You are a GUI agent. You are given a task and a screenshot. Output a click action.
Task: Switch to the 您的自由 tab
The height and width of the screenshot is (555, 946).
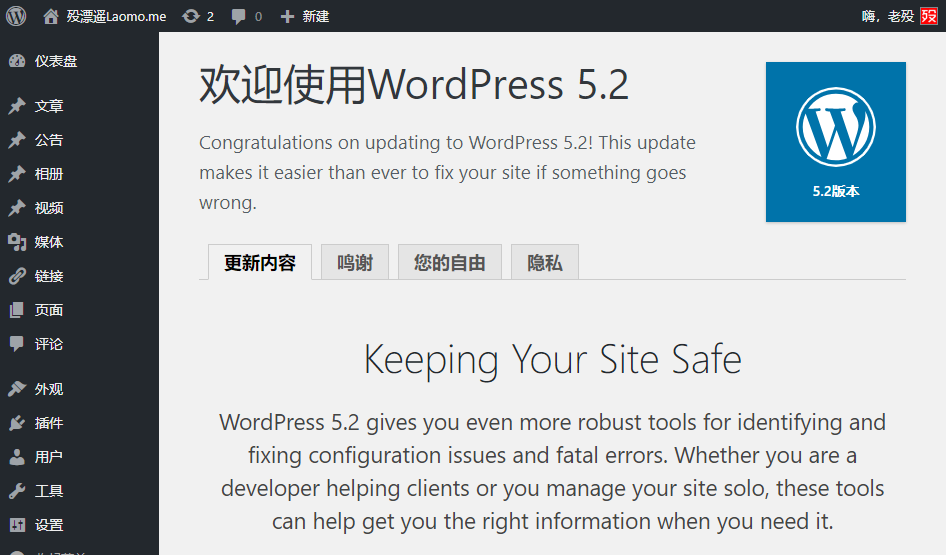[x=449, y=262]
